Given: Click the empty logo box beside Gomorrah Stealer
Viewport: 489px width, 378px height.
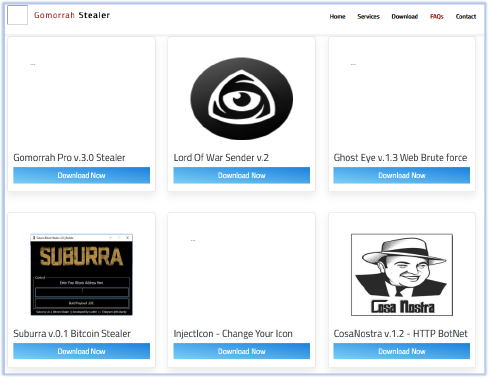Looking at the screenshot, I should tap(17, 15).
